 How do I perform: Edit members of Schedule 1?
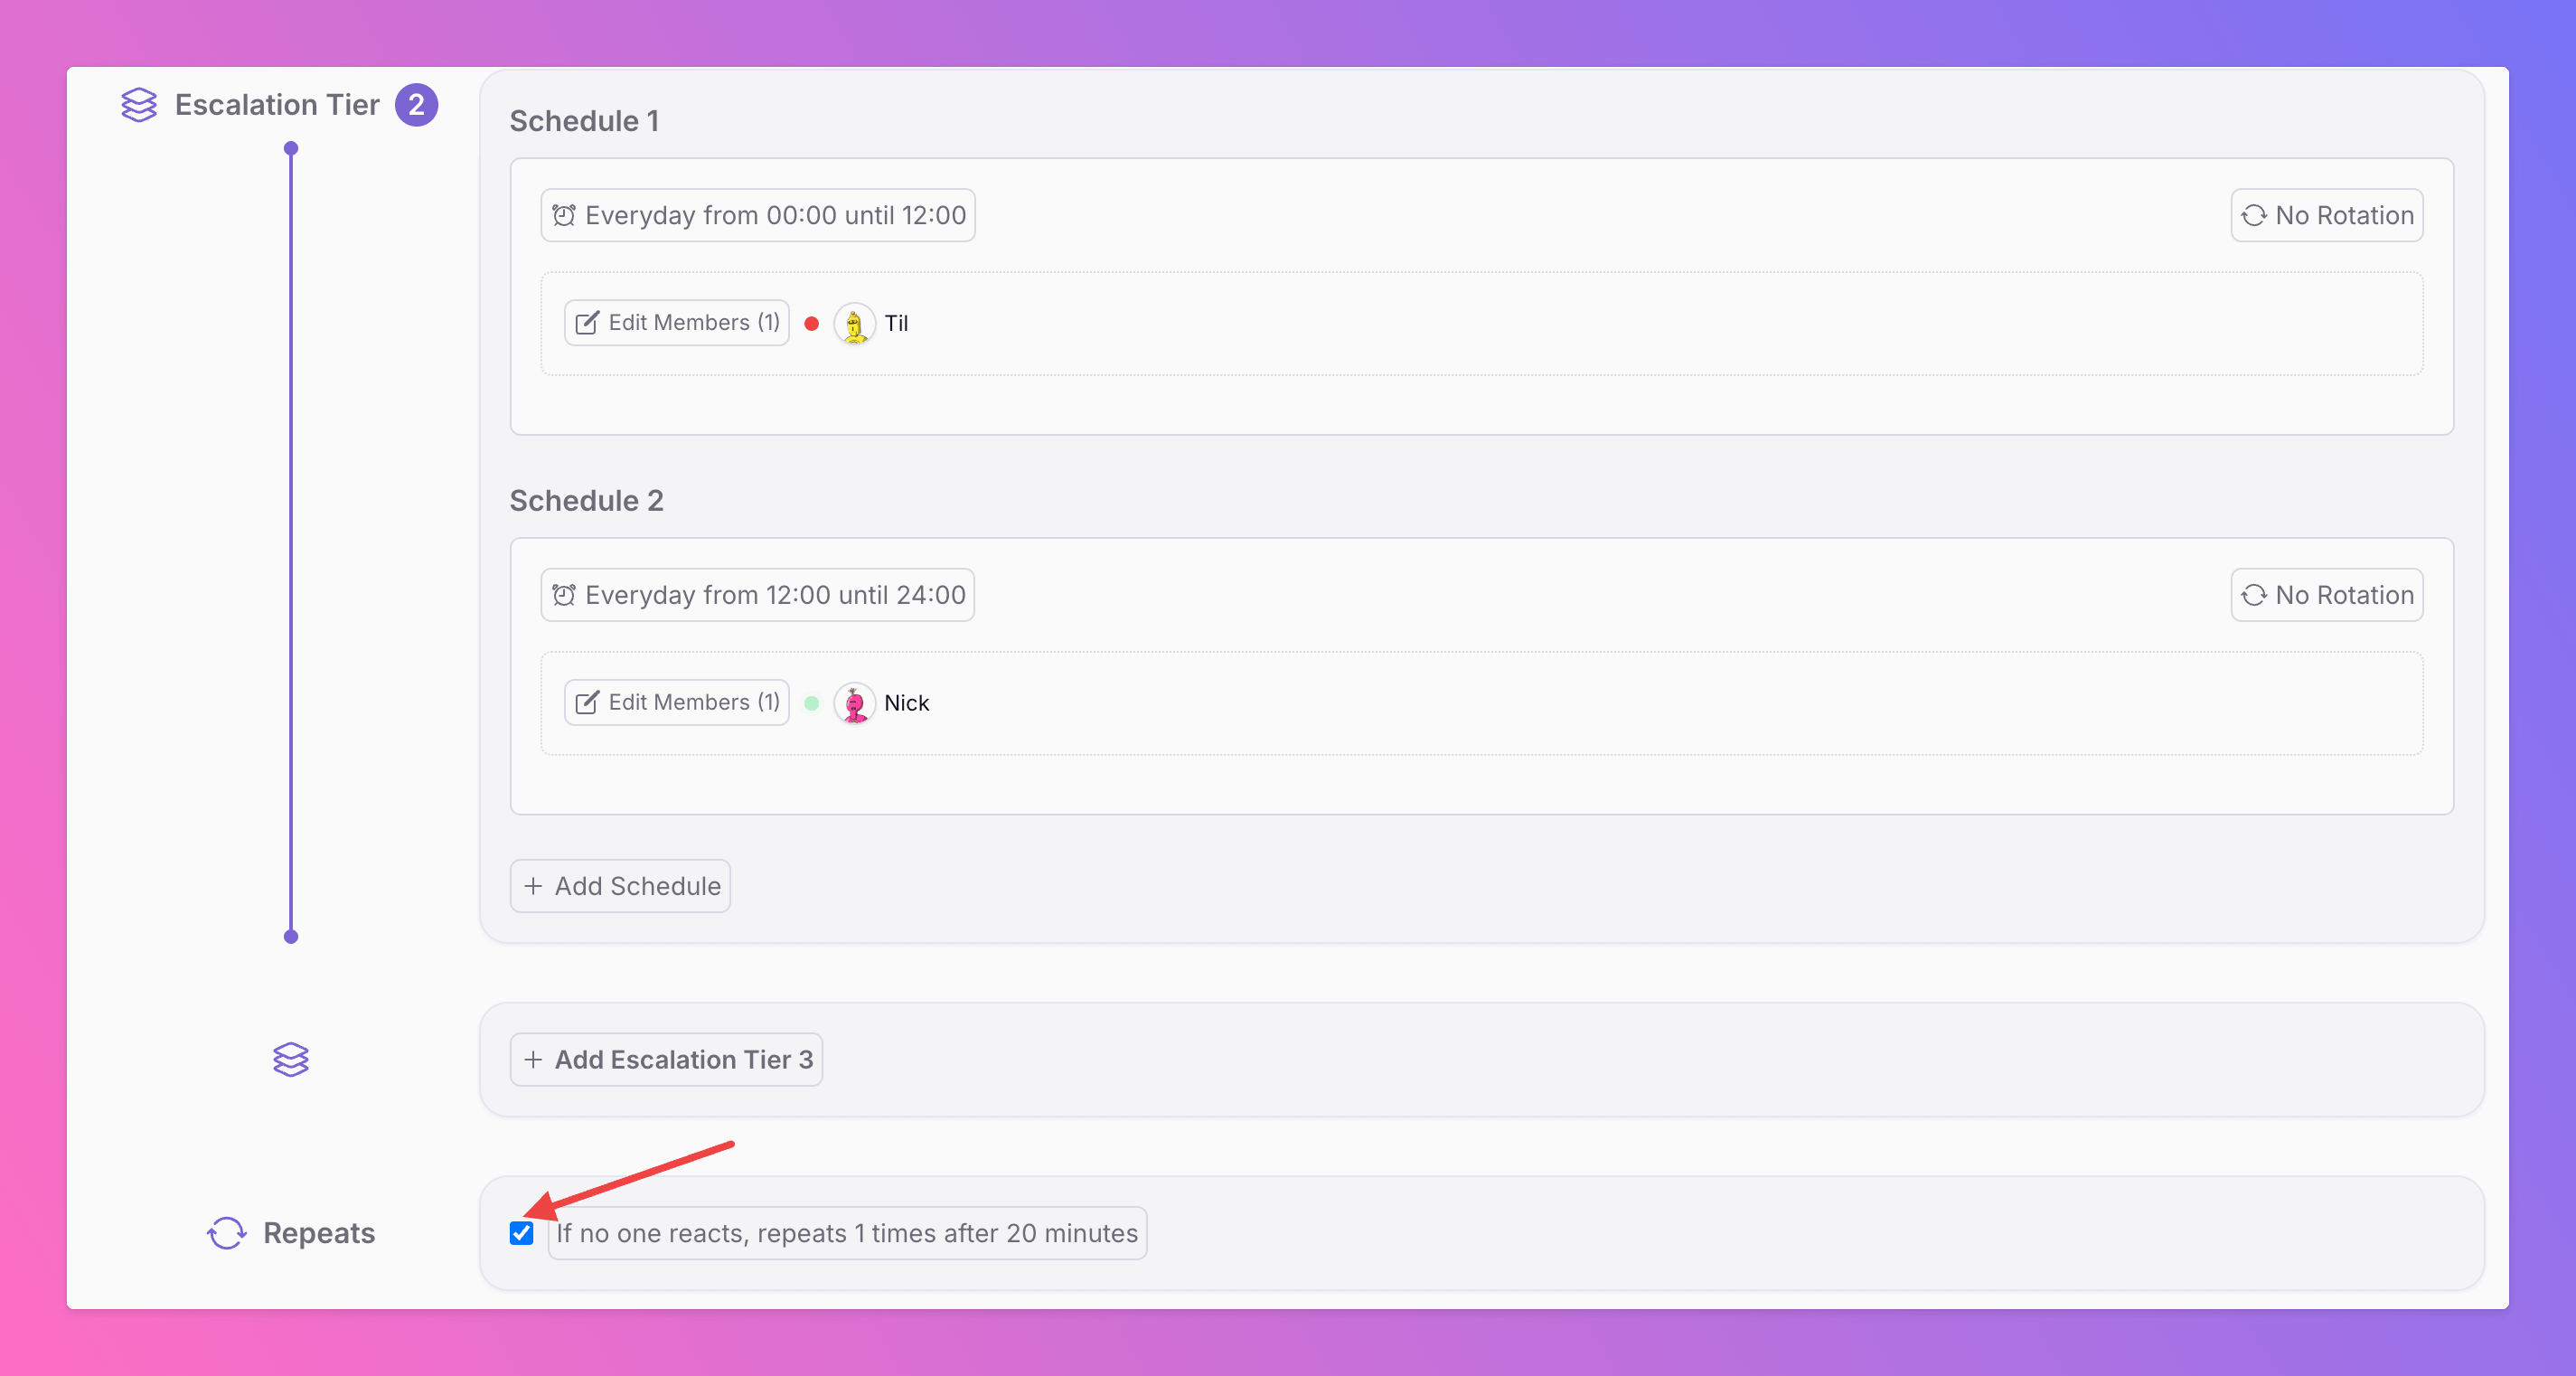tap(677, 323)
